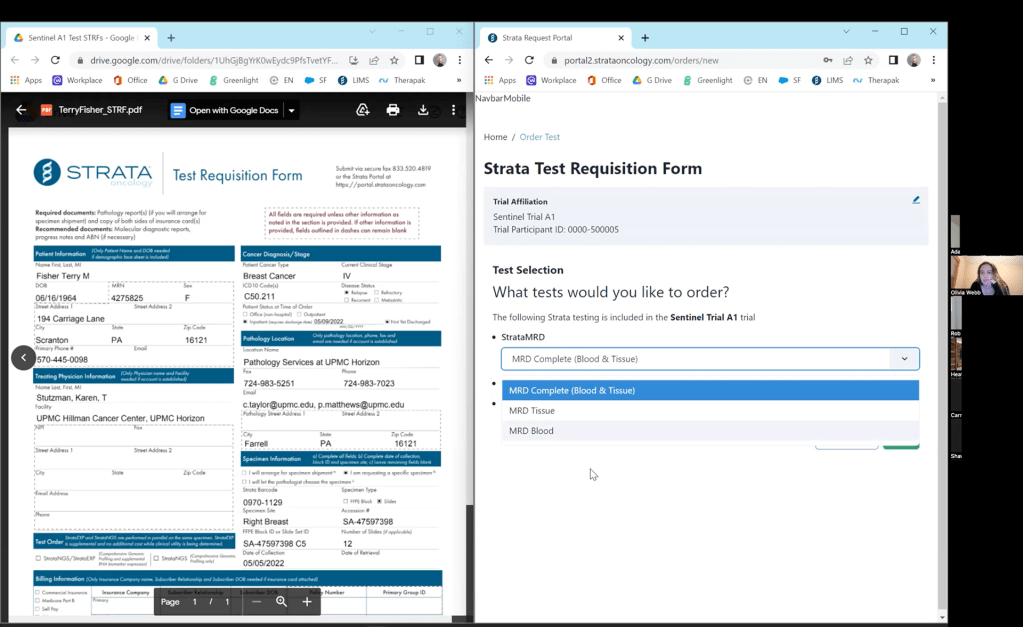The image size is (1023, 627).
Task: Zoom in on the PDF page
Action: [307, 602]
